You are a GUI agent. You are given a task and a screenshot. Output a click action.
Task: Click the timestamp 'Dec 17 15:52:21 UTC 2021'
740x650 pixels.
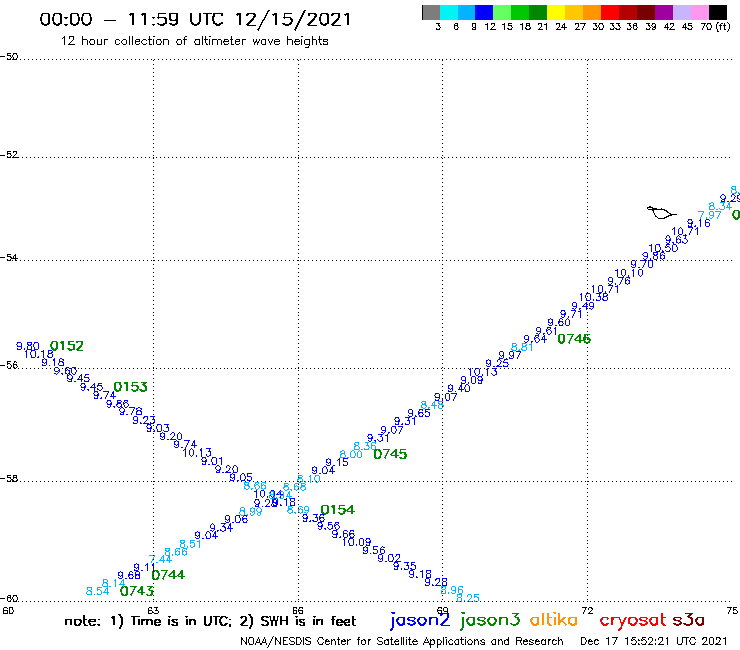[654, 641]
